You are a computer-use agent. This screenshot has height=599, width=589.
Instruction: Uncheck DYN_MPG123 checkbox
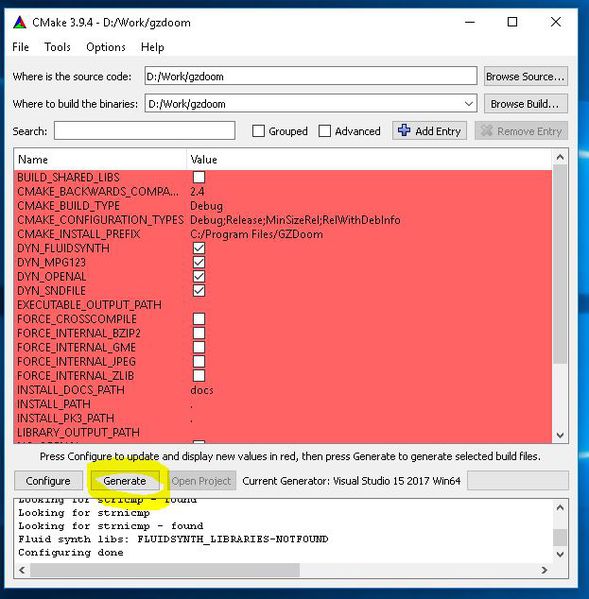pyautogui.click(x=199, y=262)
